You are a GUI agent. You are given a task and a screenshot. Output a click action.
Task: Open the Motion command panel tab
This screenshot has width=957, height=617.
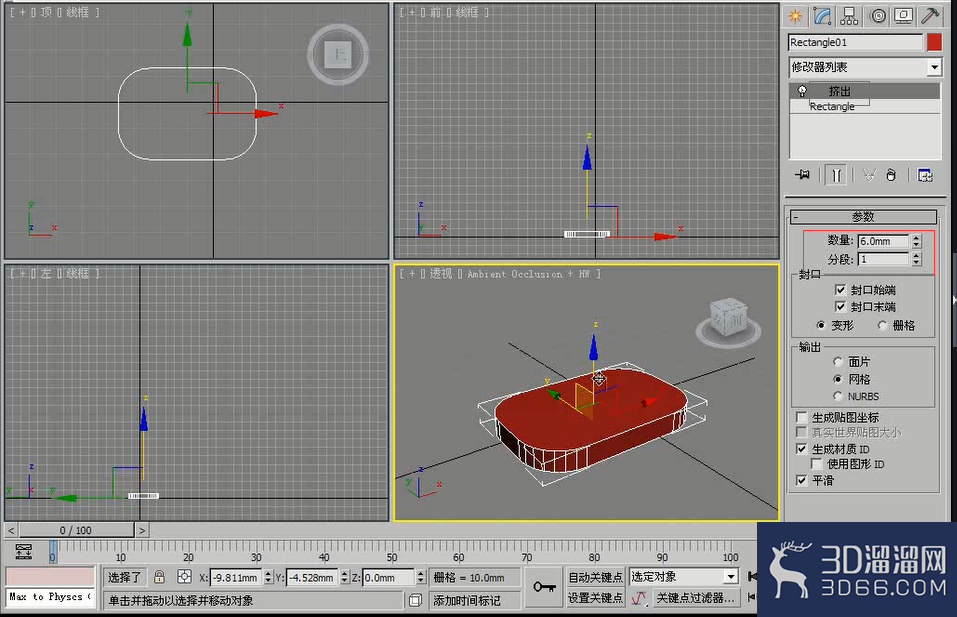point(878,16)
